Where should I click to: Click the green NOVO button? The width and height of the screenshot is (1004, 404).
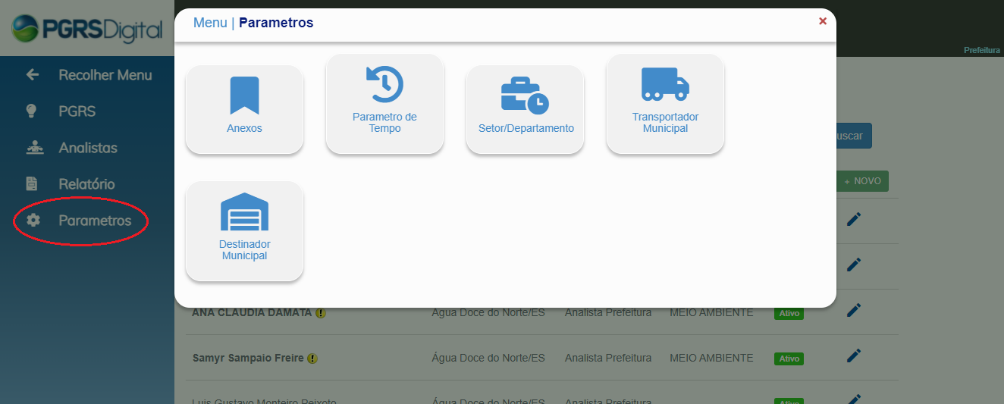862,181
